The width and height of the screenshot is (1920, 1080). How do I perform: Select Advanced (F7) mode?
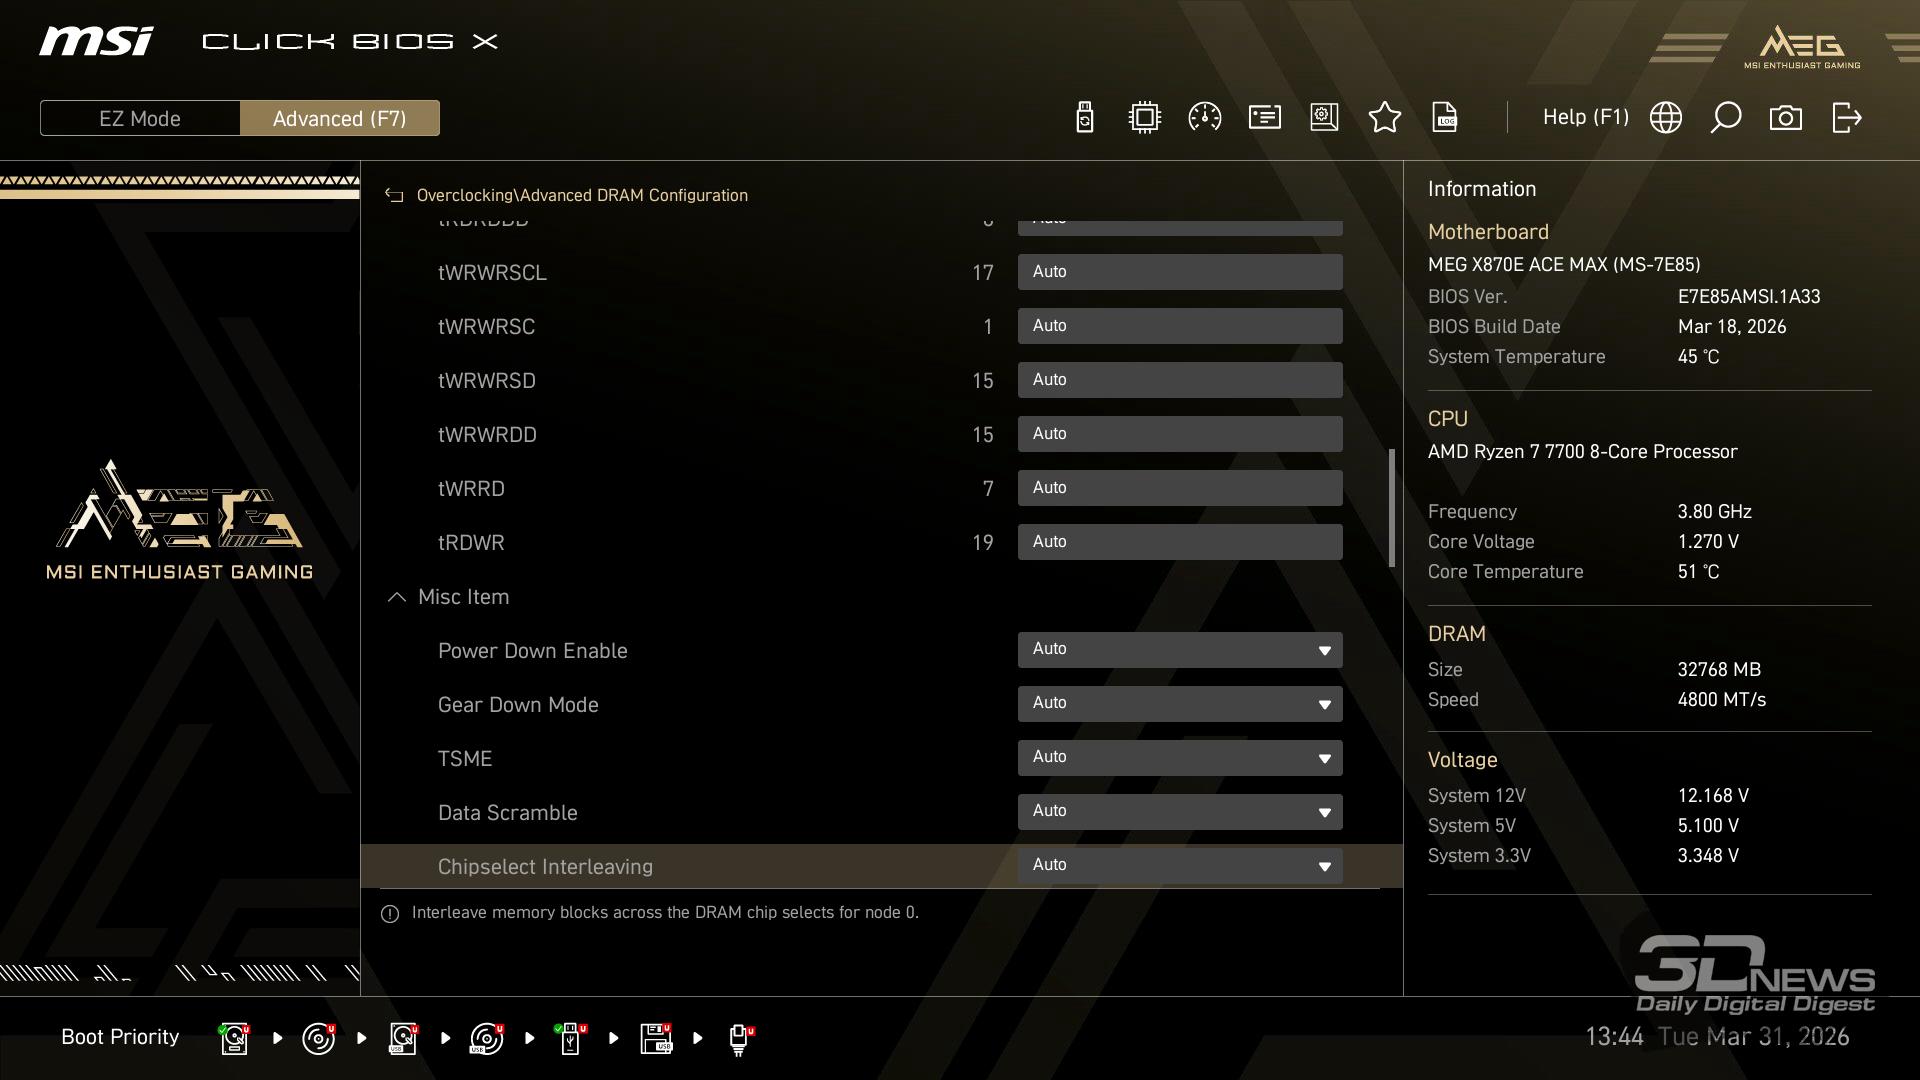[x=339, y=118]
